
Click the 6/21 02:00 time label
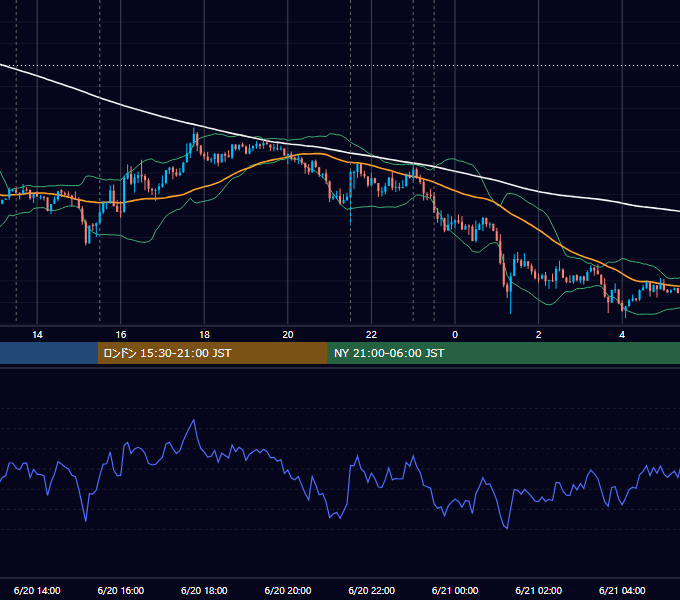(x=539, y=590)
